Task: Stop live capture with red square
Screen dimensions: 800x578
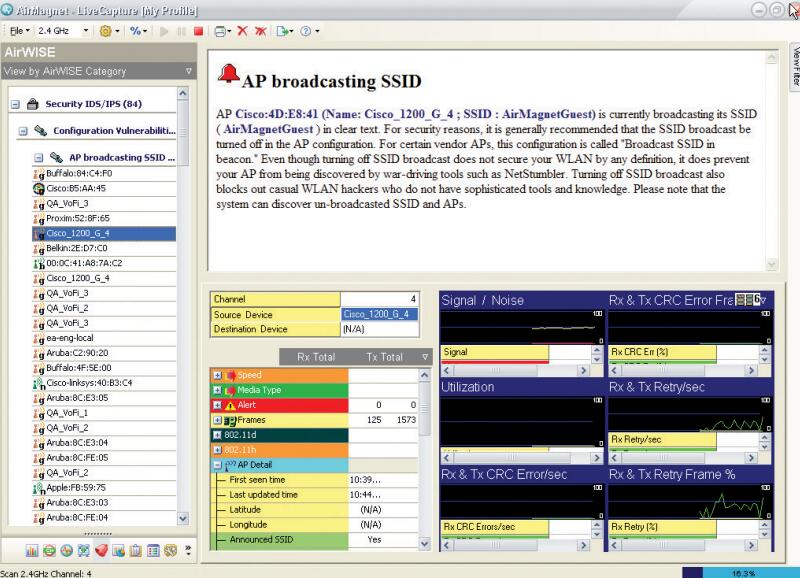Action: click(x=198, y=31)
